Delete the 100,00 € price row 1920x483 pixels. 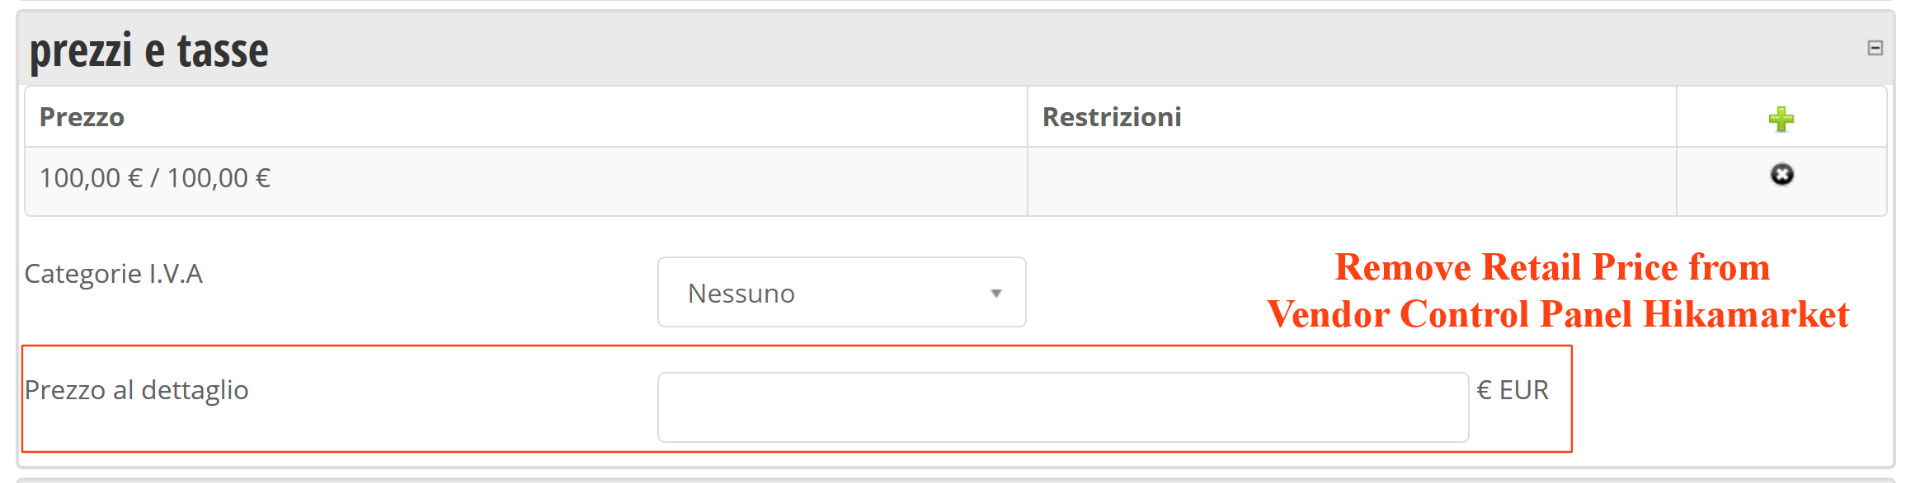(1781, 175)
